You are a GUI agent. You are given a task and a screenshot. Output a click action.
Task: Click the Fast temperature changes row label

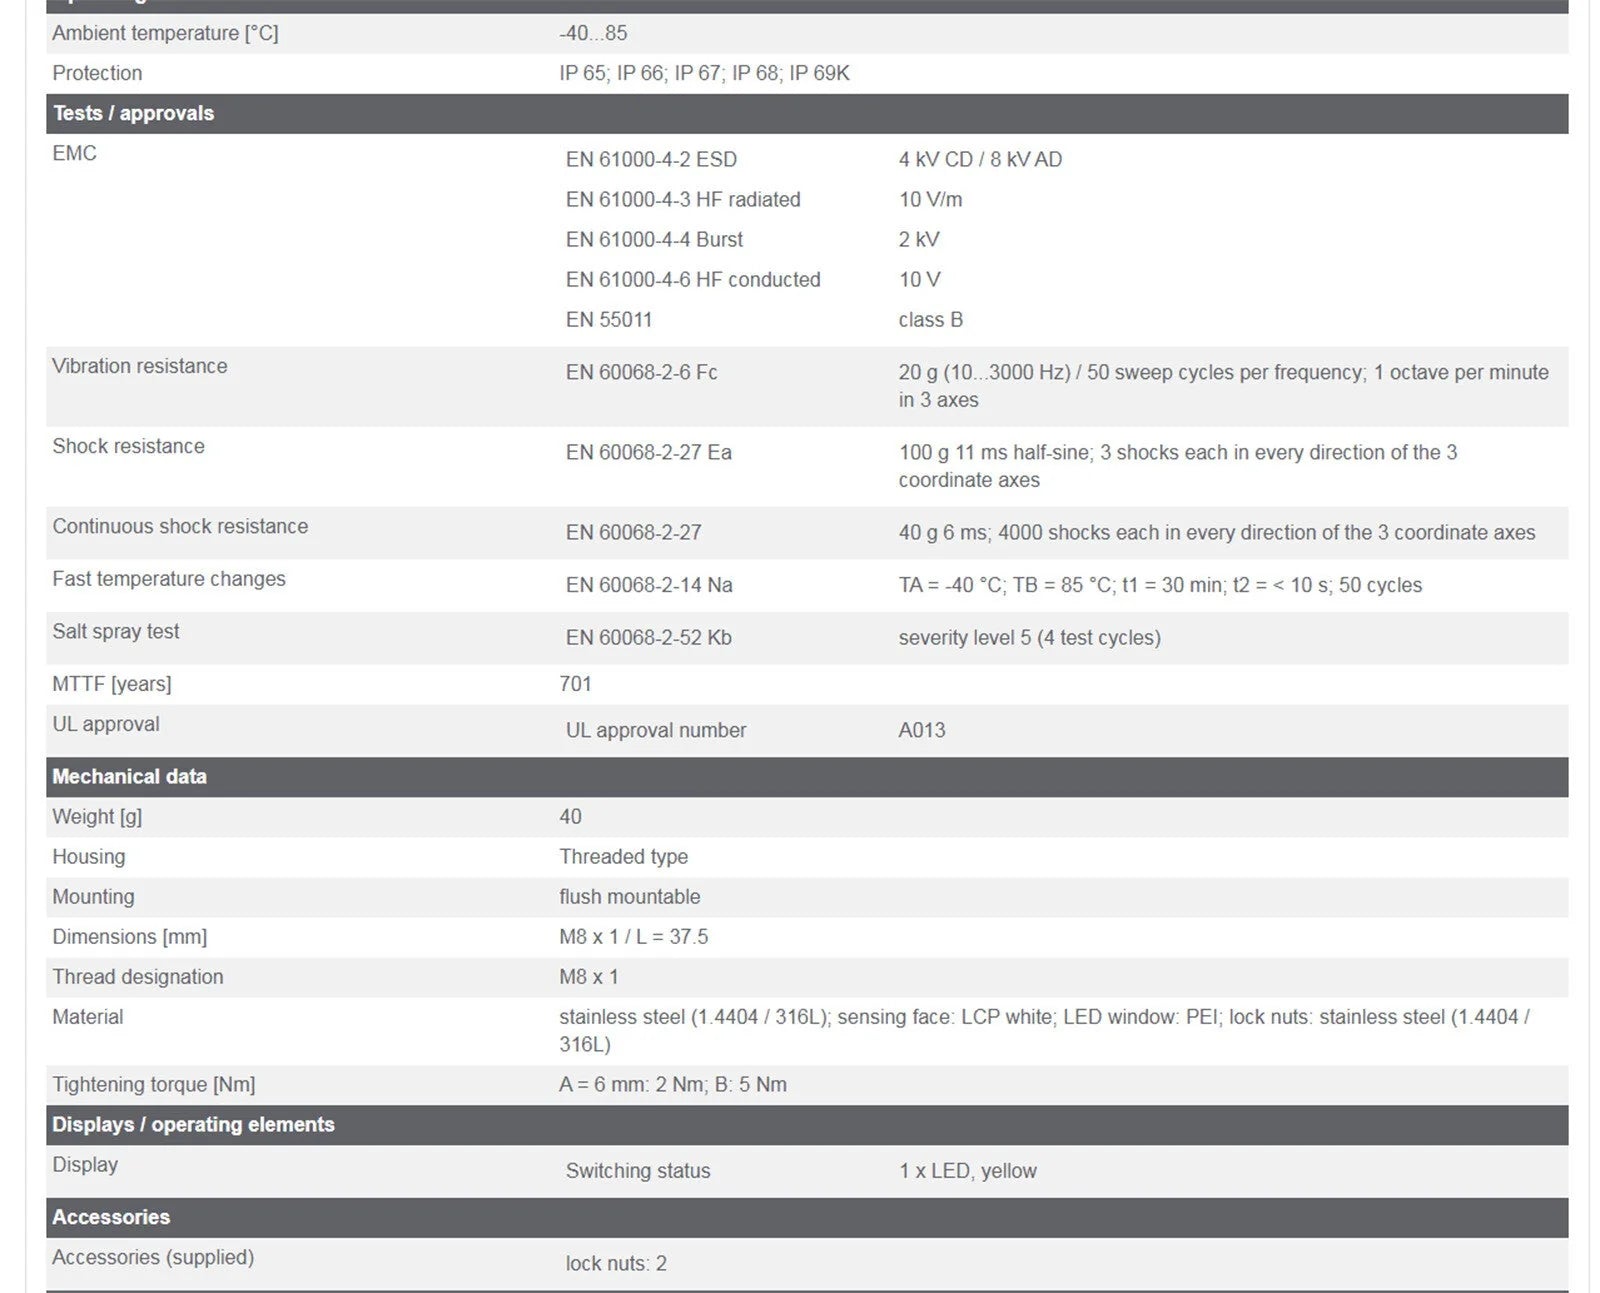tap(169, 578)
